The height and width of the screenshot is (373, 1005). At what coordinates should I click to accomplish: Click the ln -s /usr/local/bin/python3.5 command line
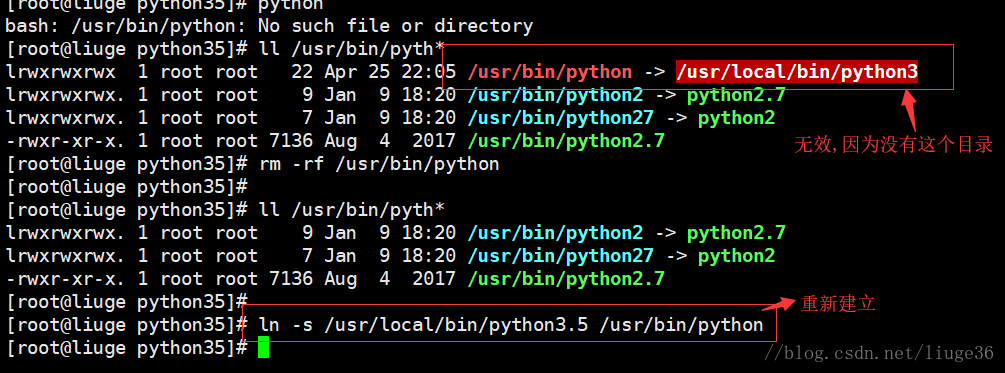(511, 325)
